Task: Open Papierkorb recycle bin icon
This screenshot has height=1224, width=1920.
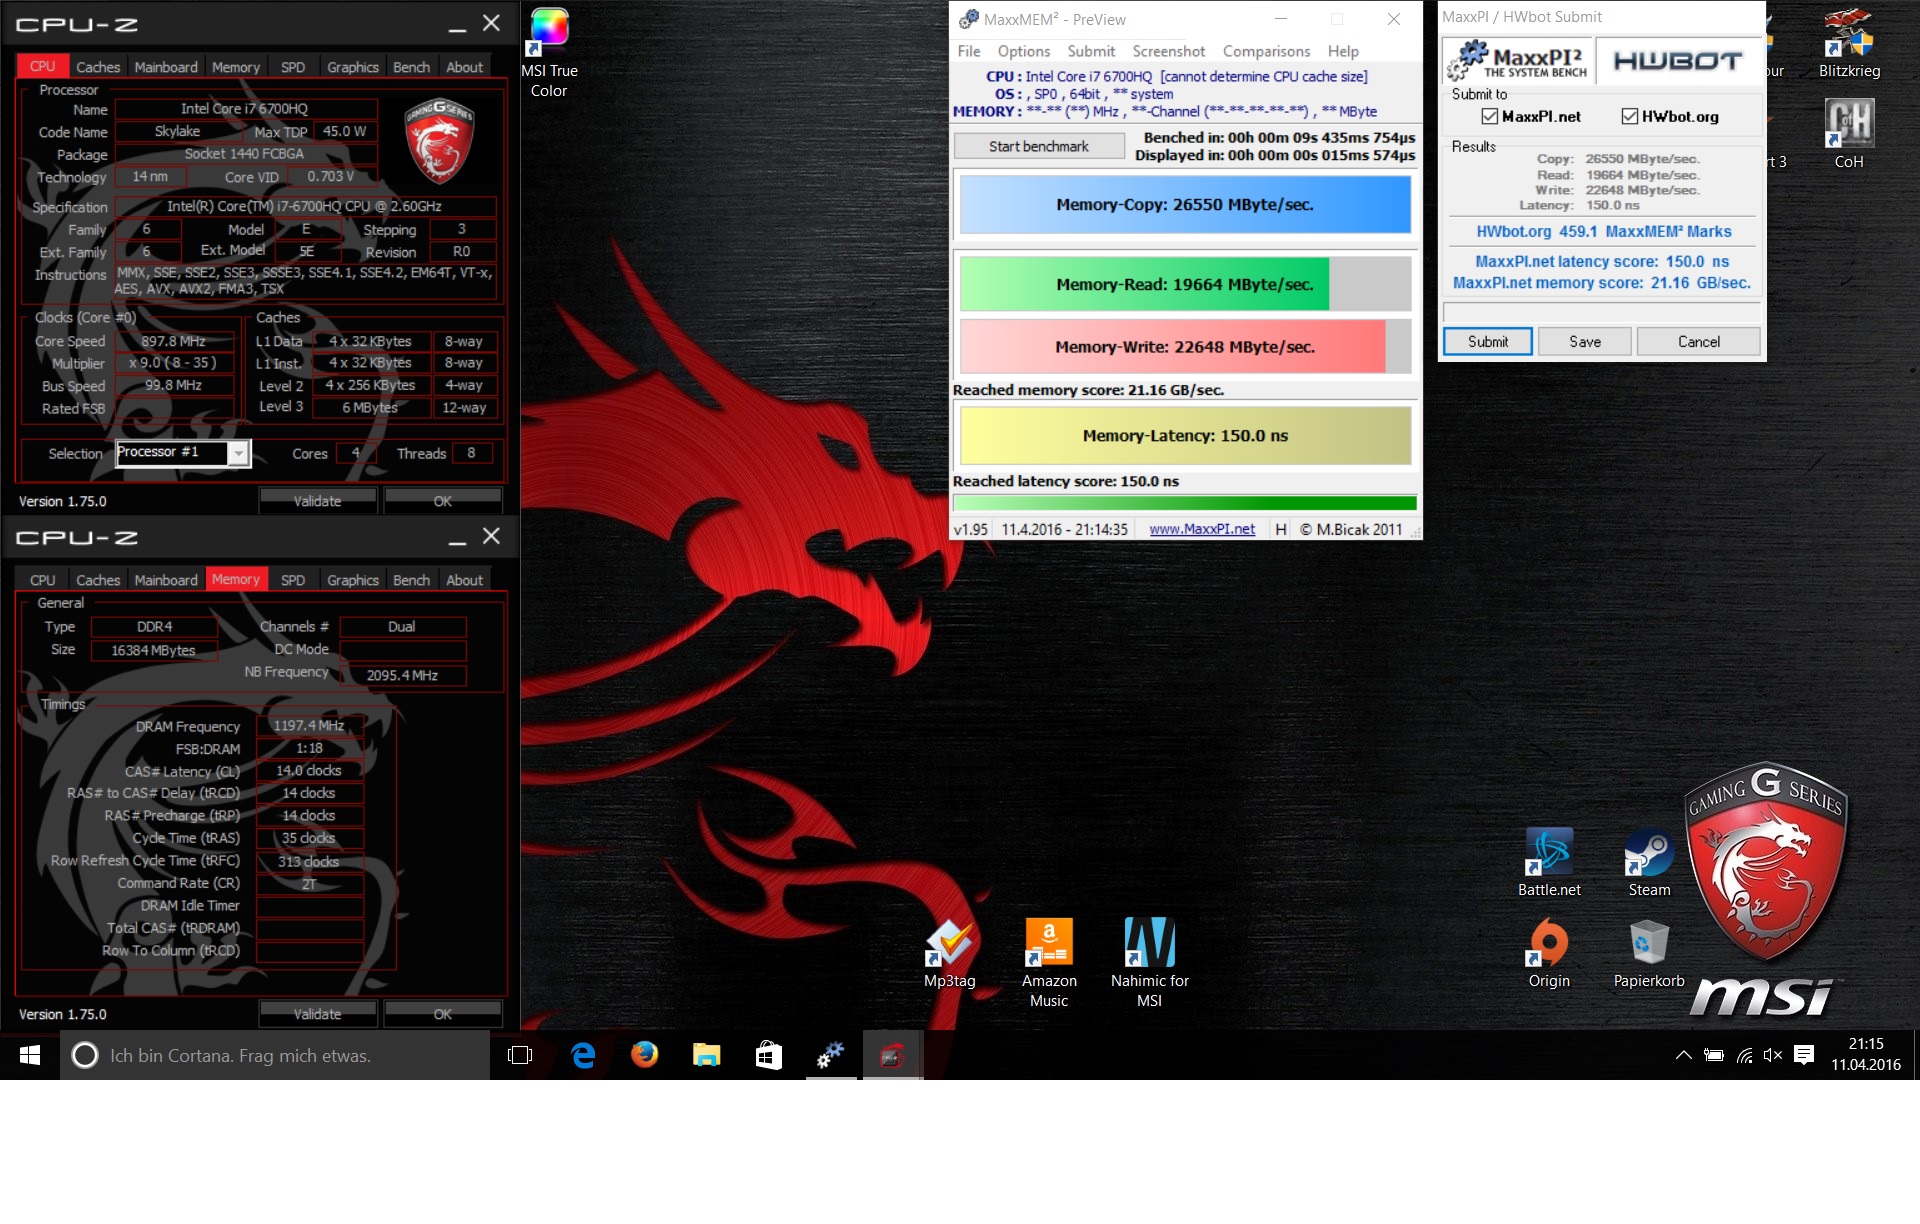Action: tap(1649, 953)
